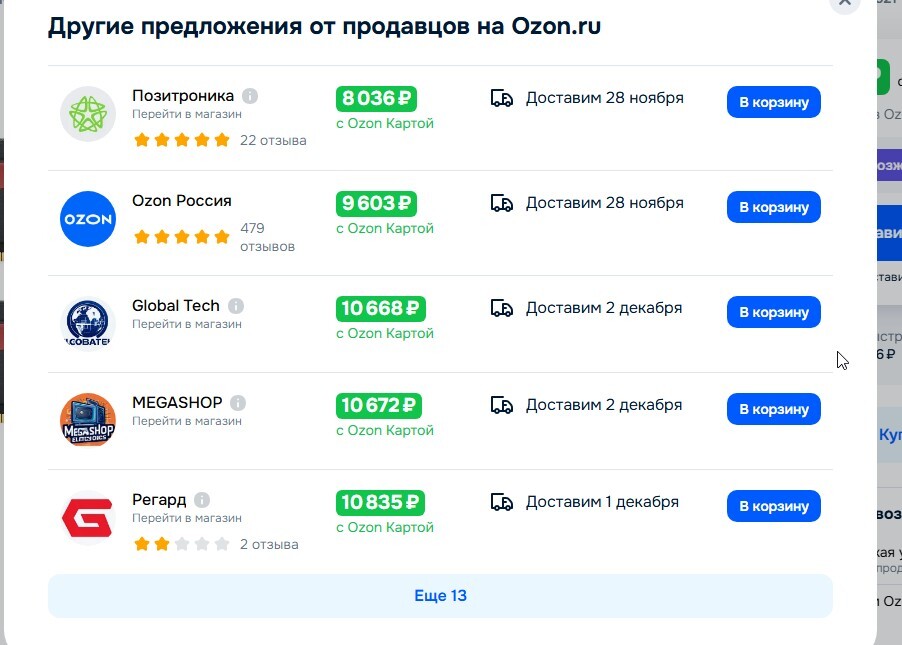This screenshot has height=645, width=902.
Task: Click the MEGASHOP seller logo
Action: (x=88, y=420)
